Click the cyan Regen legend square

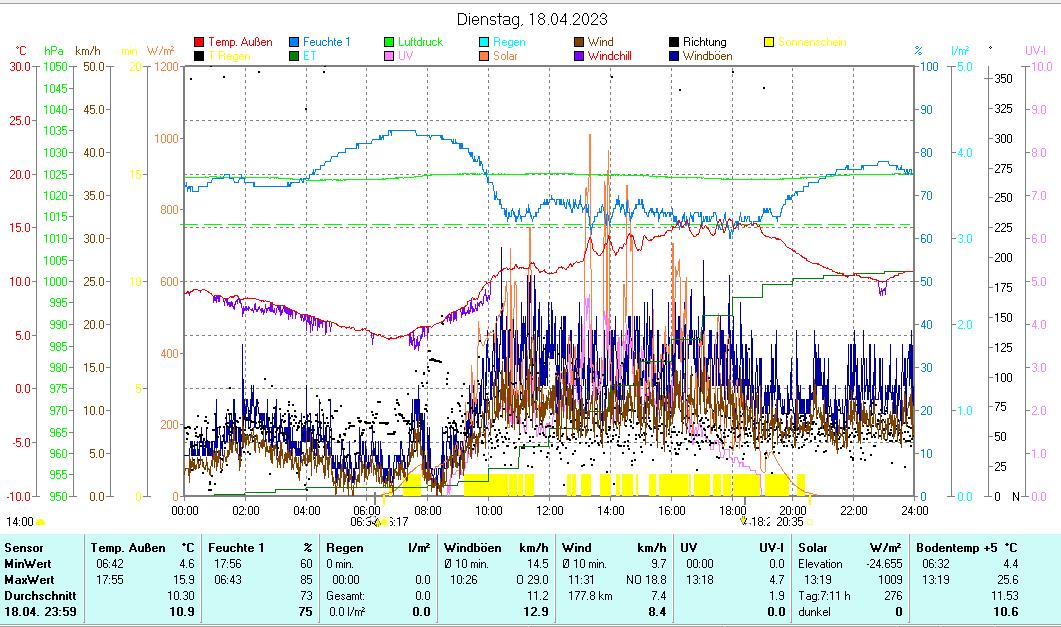tap(484, 42)
